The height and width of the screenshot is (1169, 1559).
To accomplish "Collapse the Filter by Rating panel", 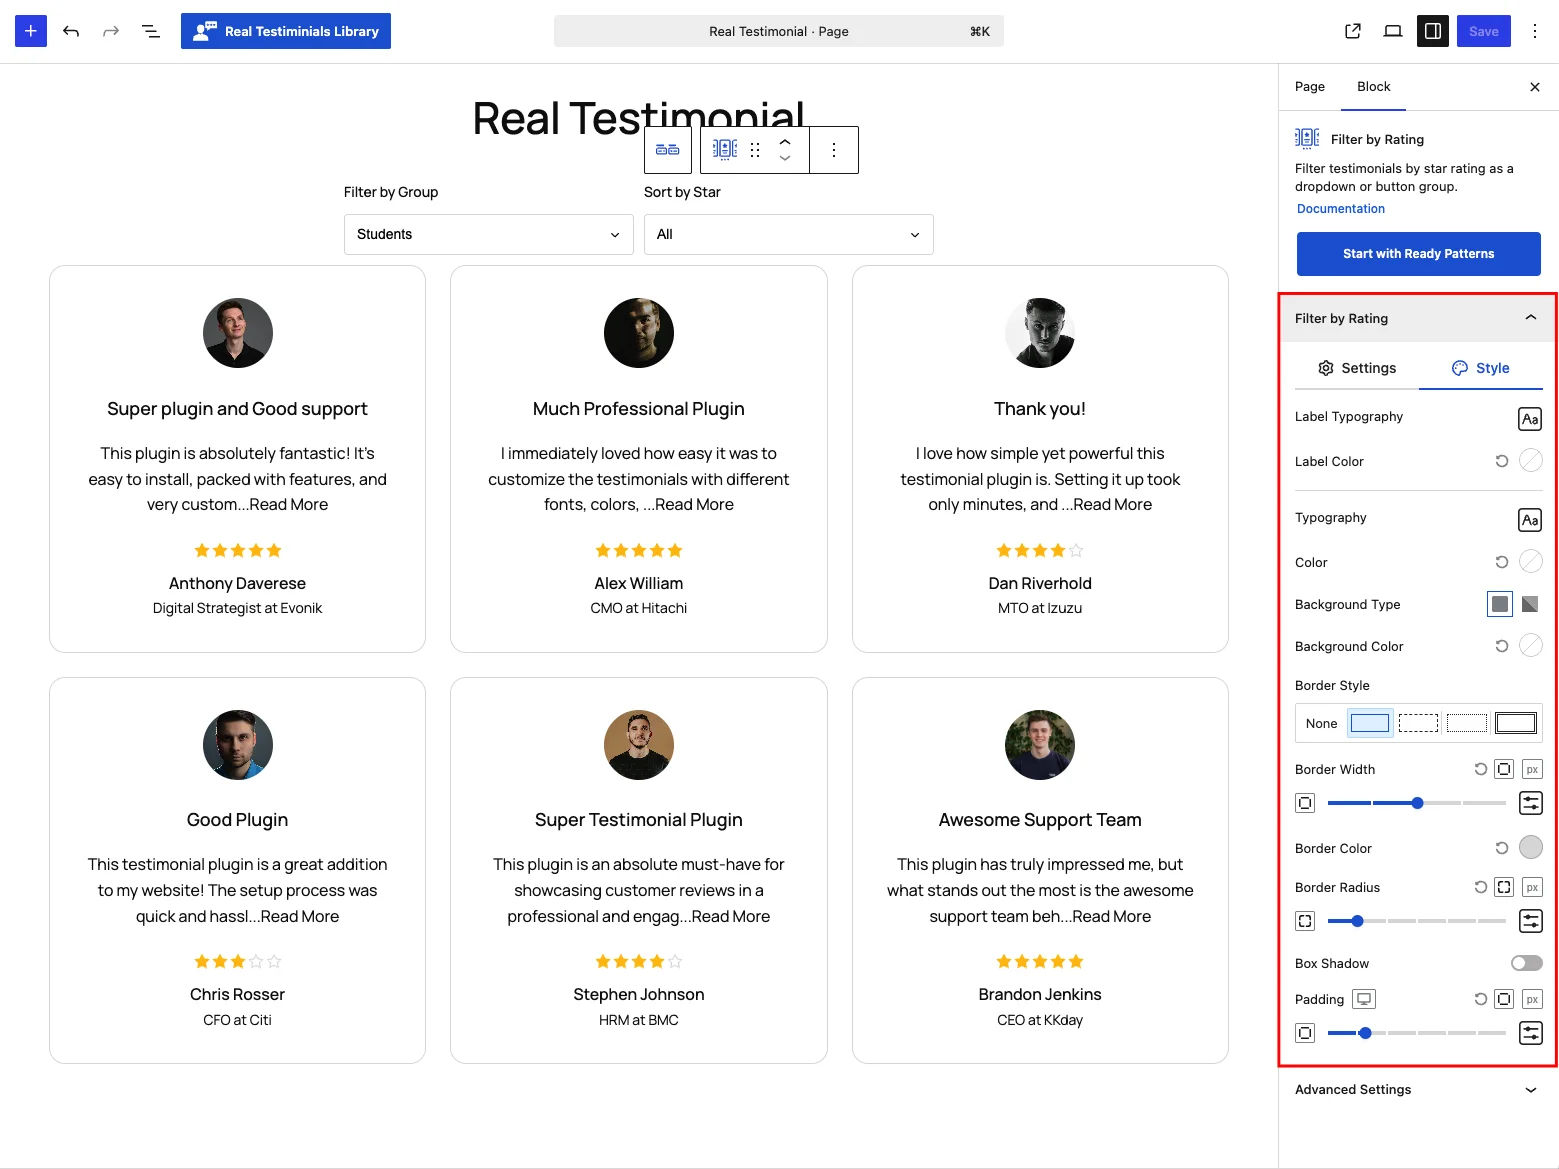I will 1419,318.
